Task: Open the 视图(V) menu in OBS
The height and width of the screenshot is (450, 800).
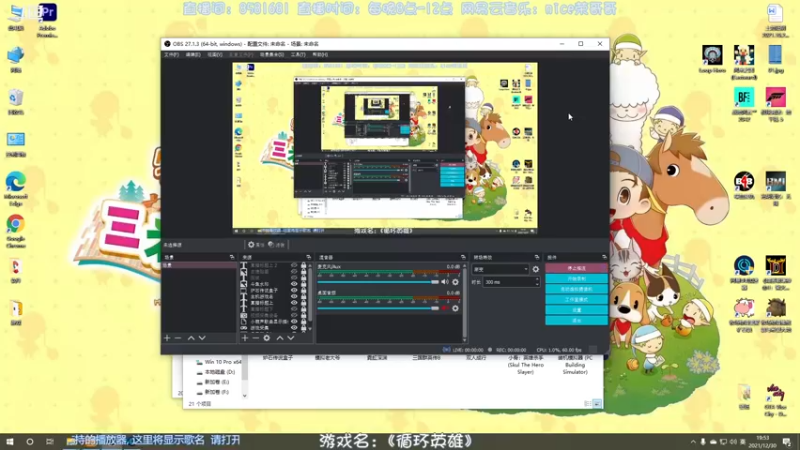Action: coord(215,55)
